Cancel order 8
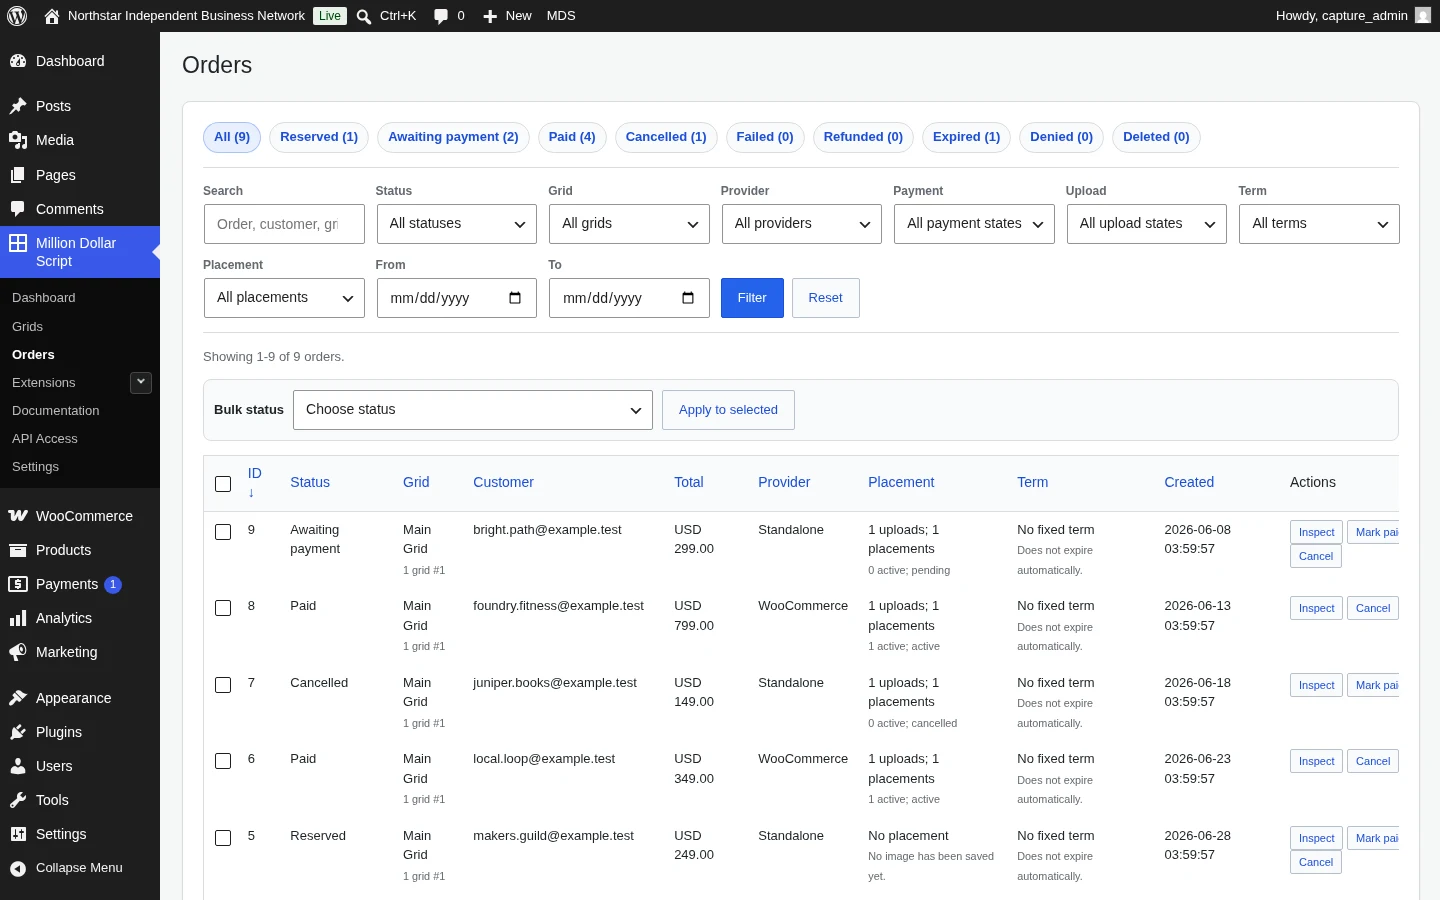 pos(1373,608)
